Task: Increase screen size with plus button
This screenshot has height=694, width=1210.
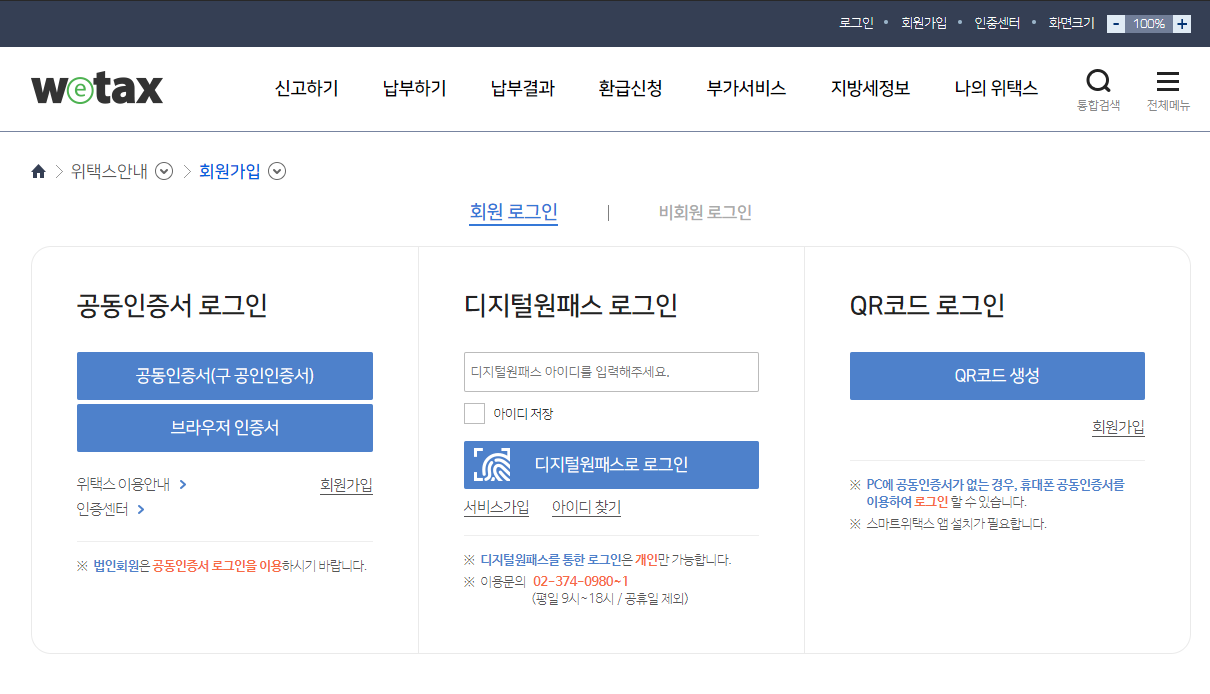Action: (x=1182, y=23)
